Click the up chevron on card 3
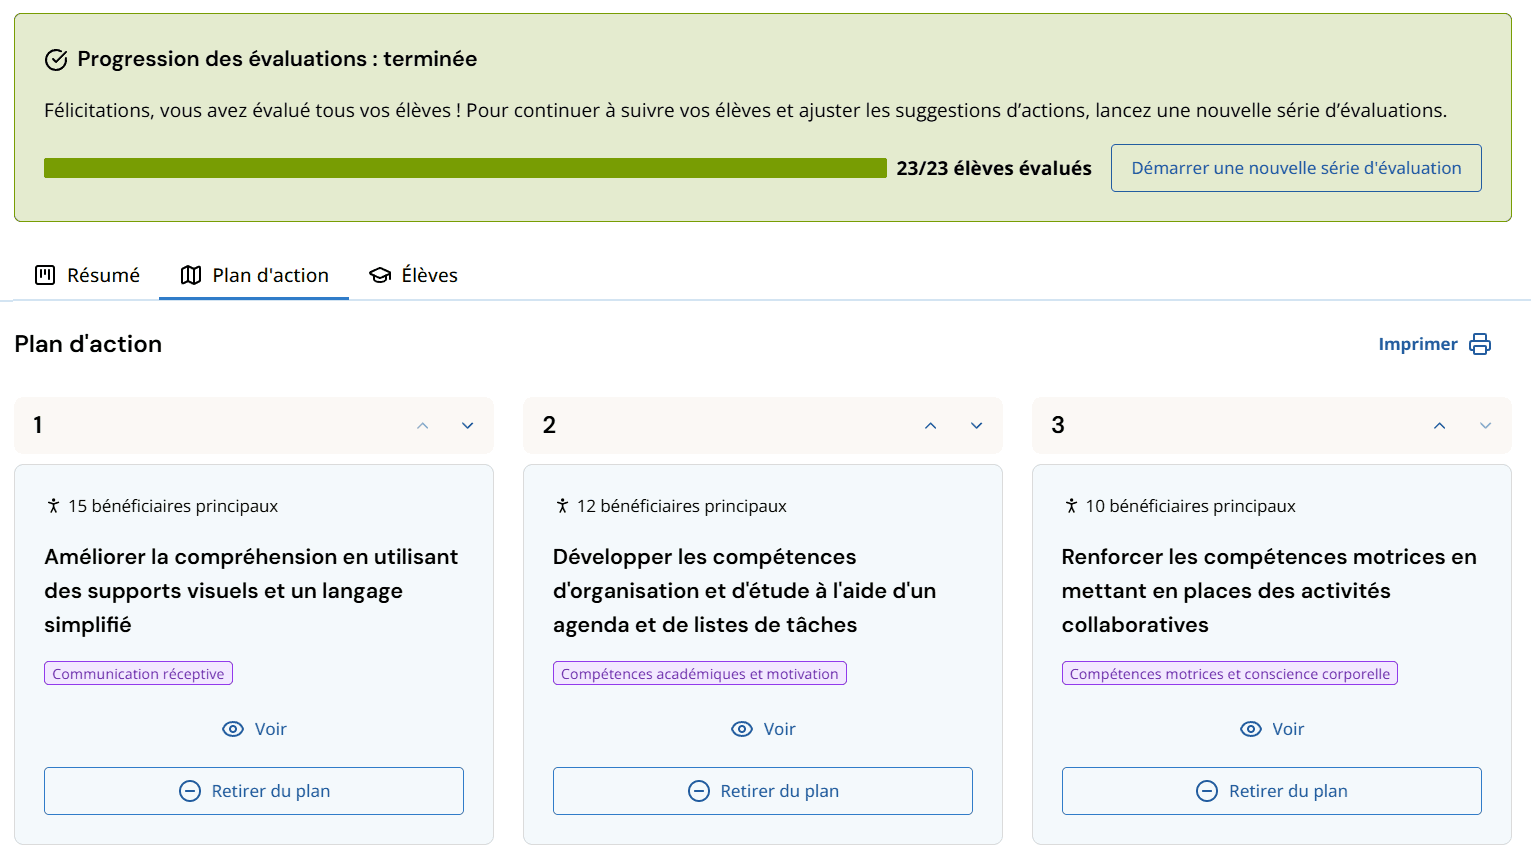The width and height of the screenshot is (1537, 858). 1440,425
